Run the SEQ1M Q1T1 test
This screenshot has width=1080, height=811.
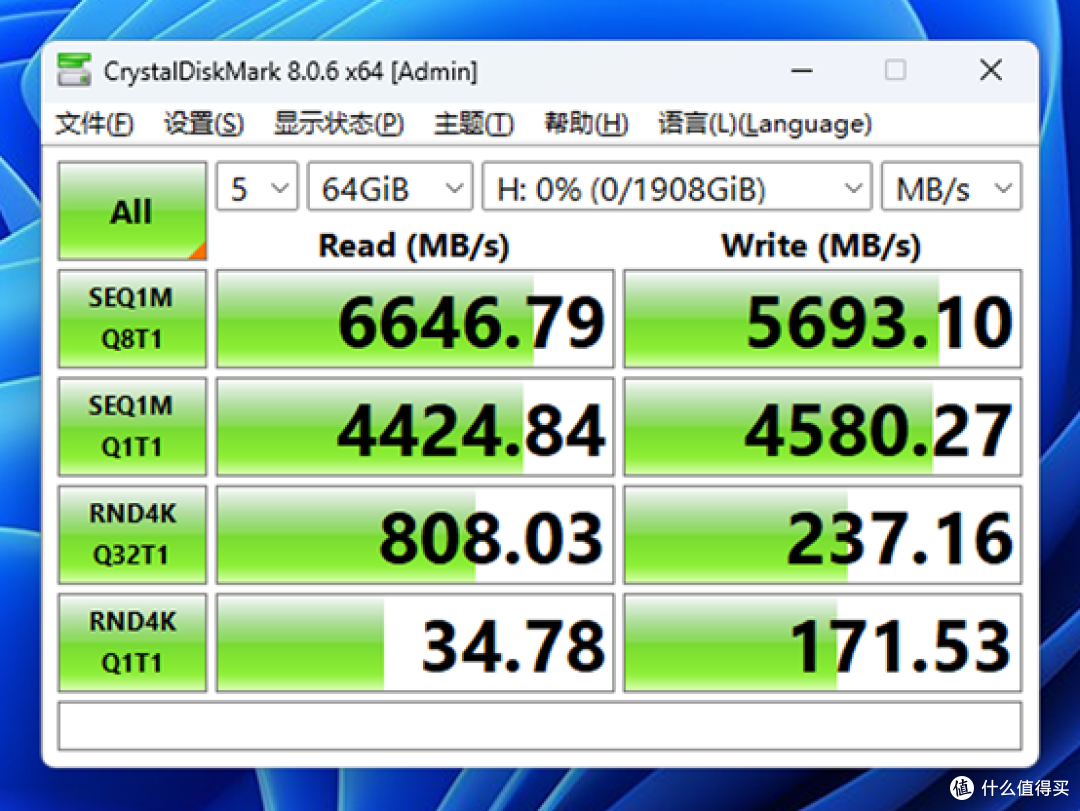pyautogui.click(x=132, y=427)
